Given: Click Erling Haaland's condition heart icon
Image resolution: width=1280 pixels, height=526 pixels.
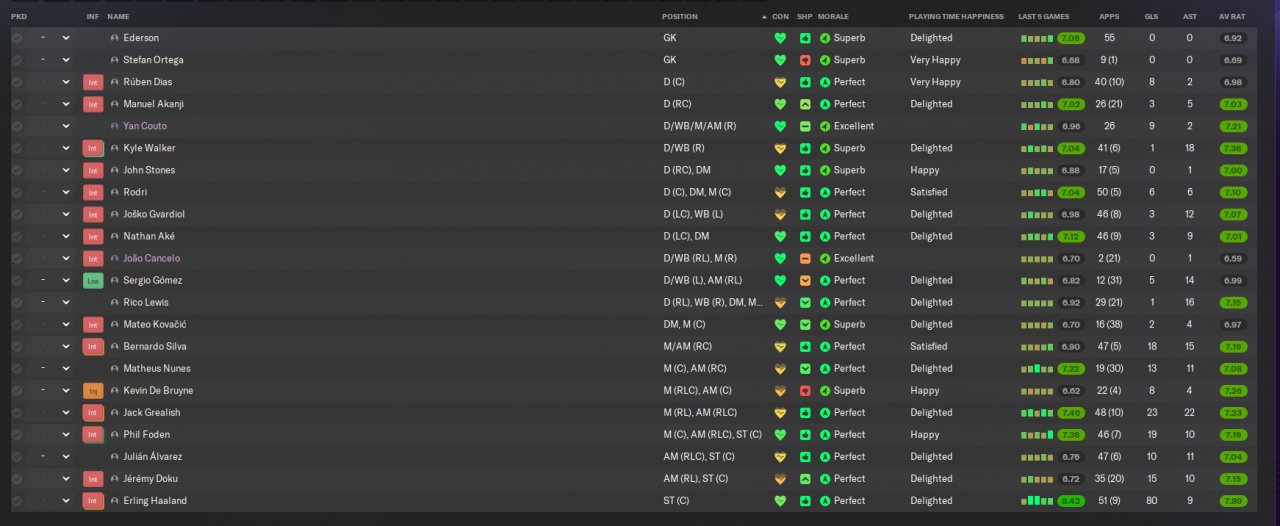Looking at the screenshot, I should click(x=780, y=500).
